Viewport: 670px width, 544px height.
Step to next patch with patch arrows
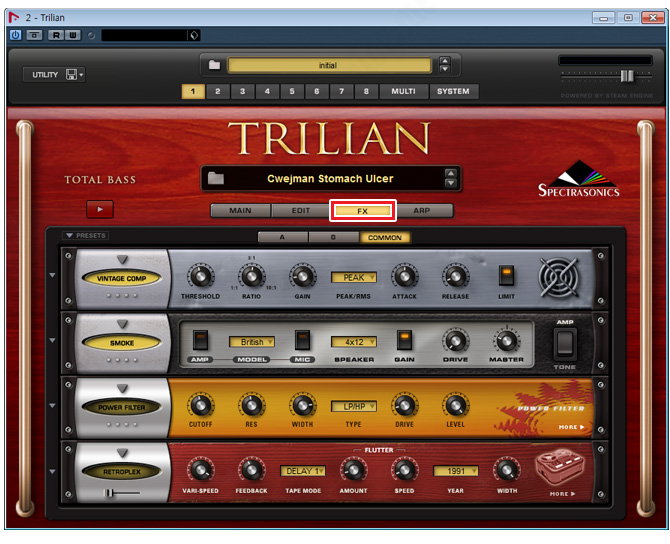(x=450, y=183)
